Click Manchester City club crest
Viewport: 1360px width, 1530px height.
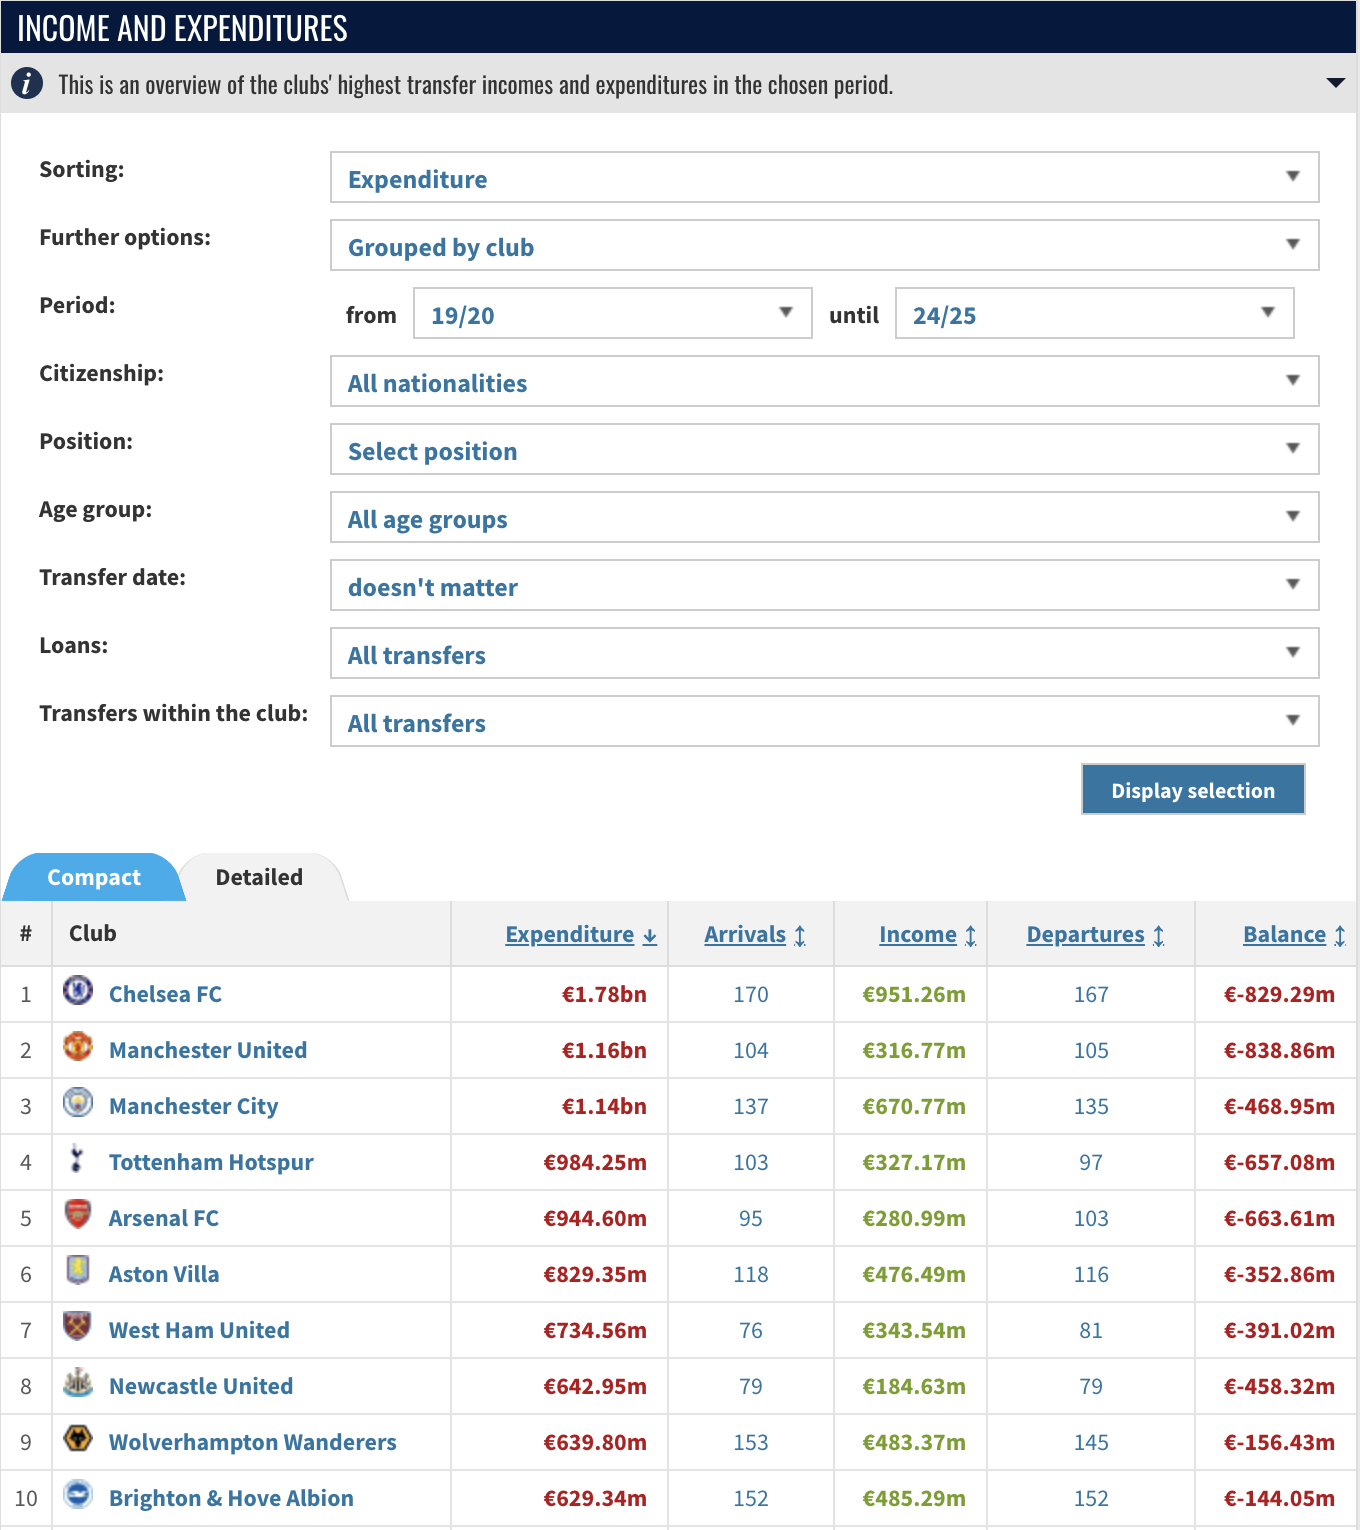(78, 1103)
